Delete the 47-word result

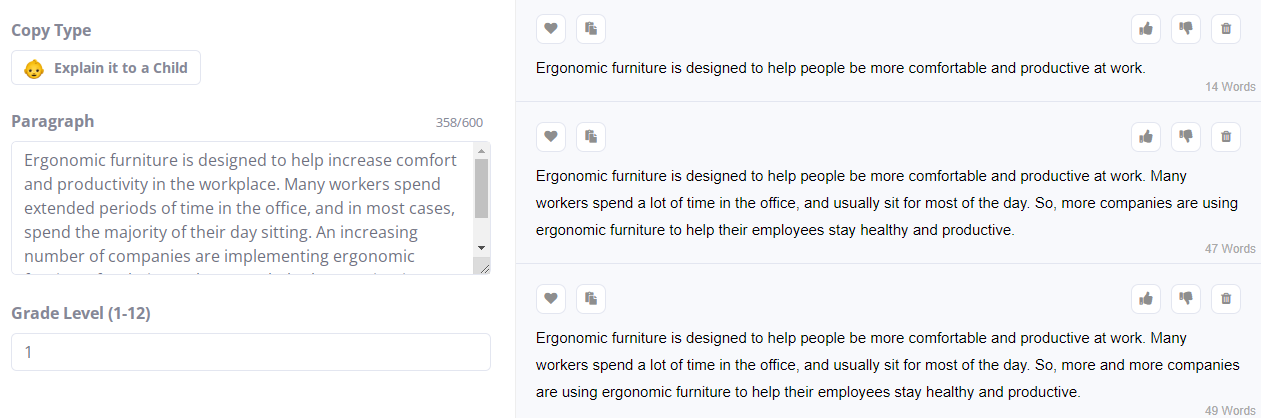(1226, 136)
